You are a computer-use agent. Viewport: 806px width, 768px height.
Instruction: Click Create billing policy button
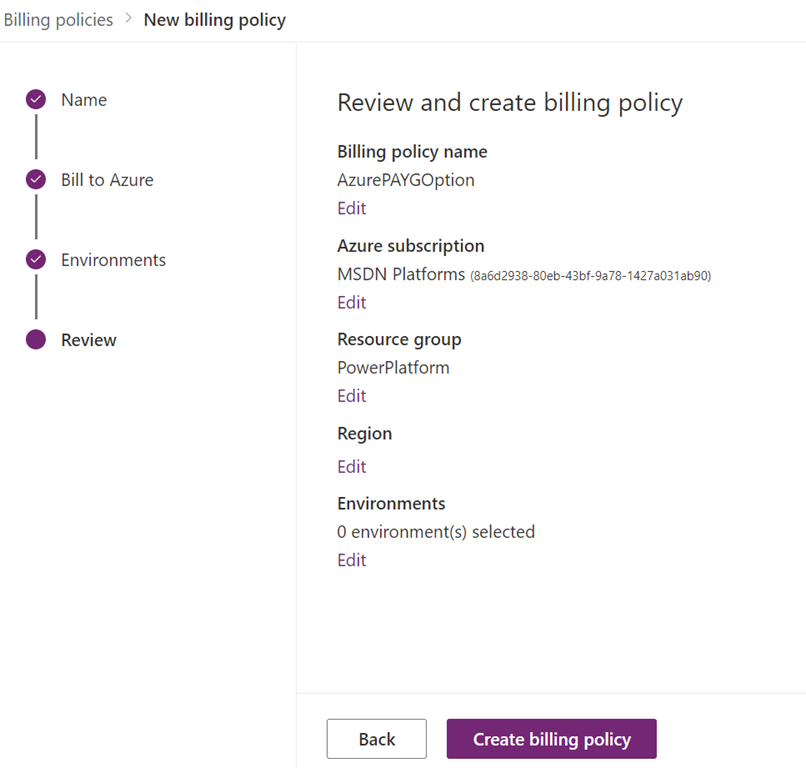(552, 739)
